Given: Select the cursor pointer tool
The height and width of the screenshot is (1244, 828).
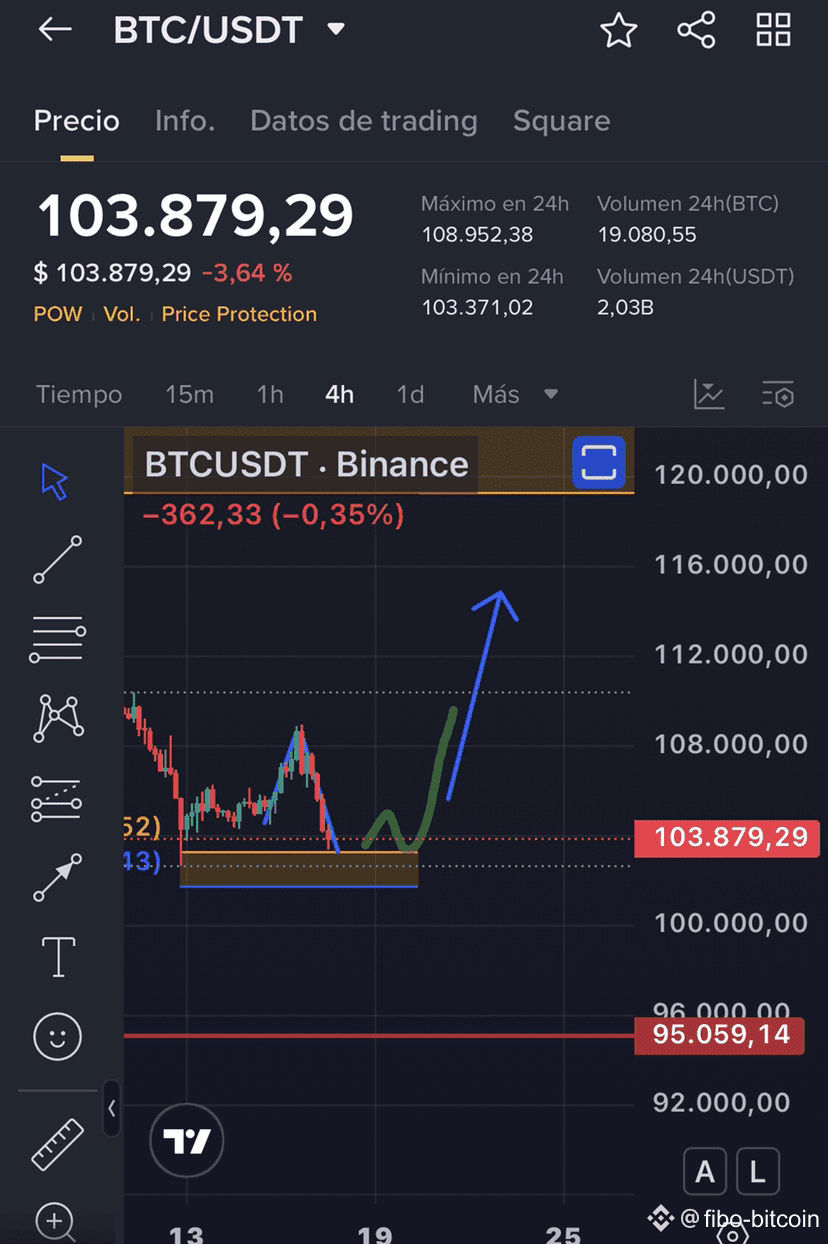Looking at the screenshot, I should click(55, 481).
